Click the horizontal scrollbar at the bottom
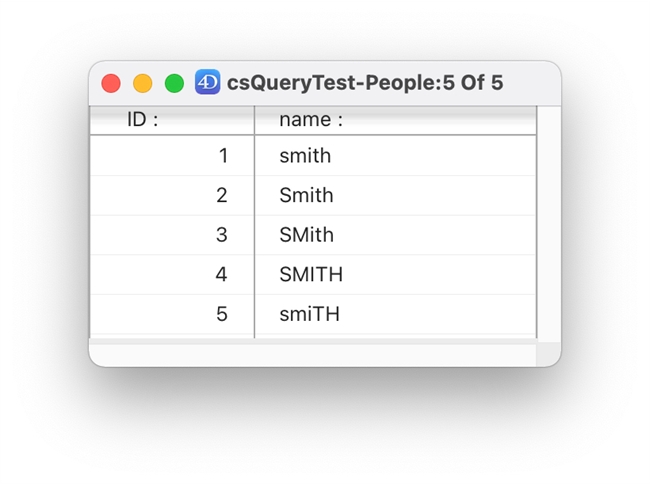The width and height of the screenshot is (650, 484). (312, 355)
